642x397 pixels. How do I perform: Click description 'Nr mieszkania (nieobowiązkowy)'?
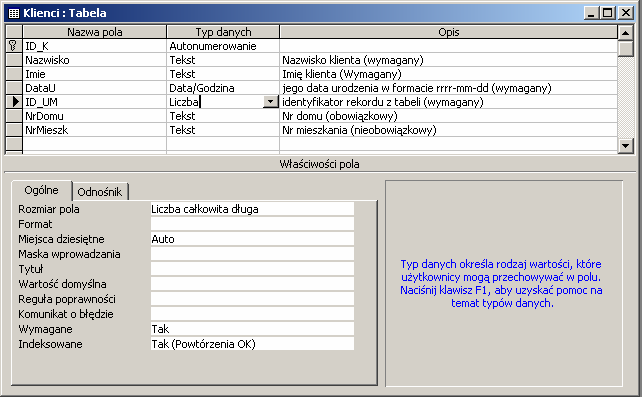[448, 130]
